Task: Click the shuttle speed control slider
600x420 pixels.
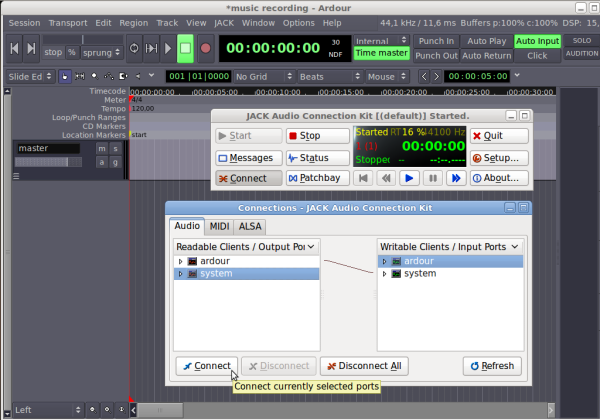Action: tap(83, 40)
